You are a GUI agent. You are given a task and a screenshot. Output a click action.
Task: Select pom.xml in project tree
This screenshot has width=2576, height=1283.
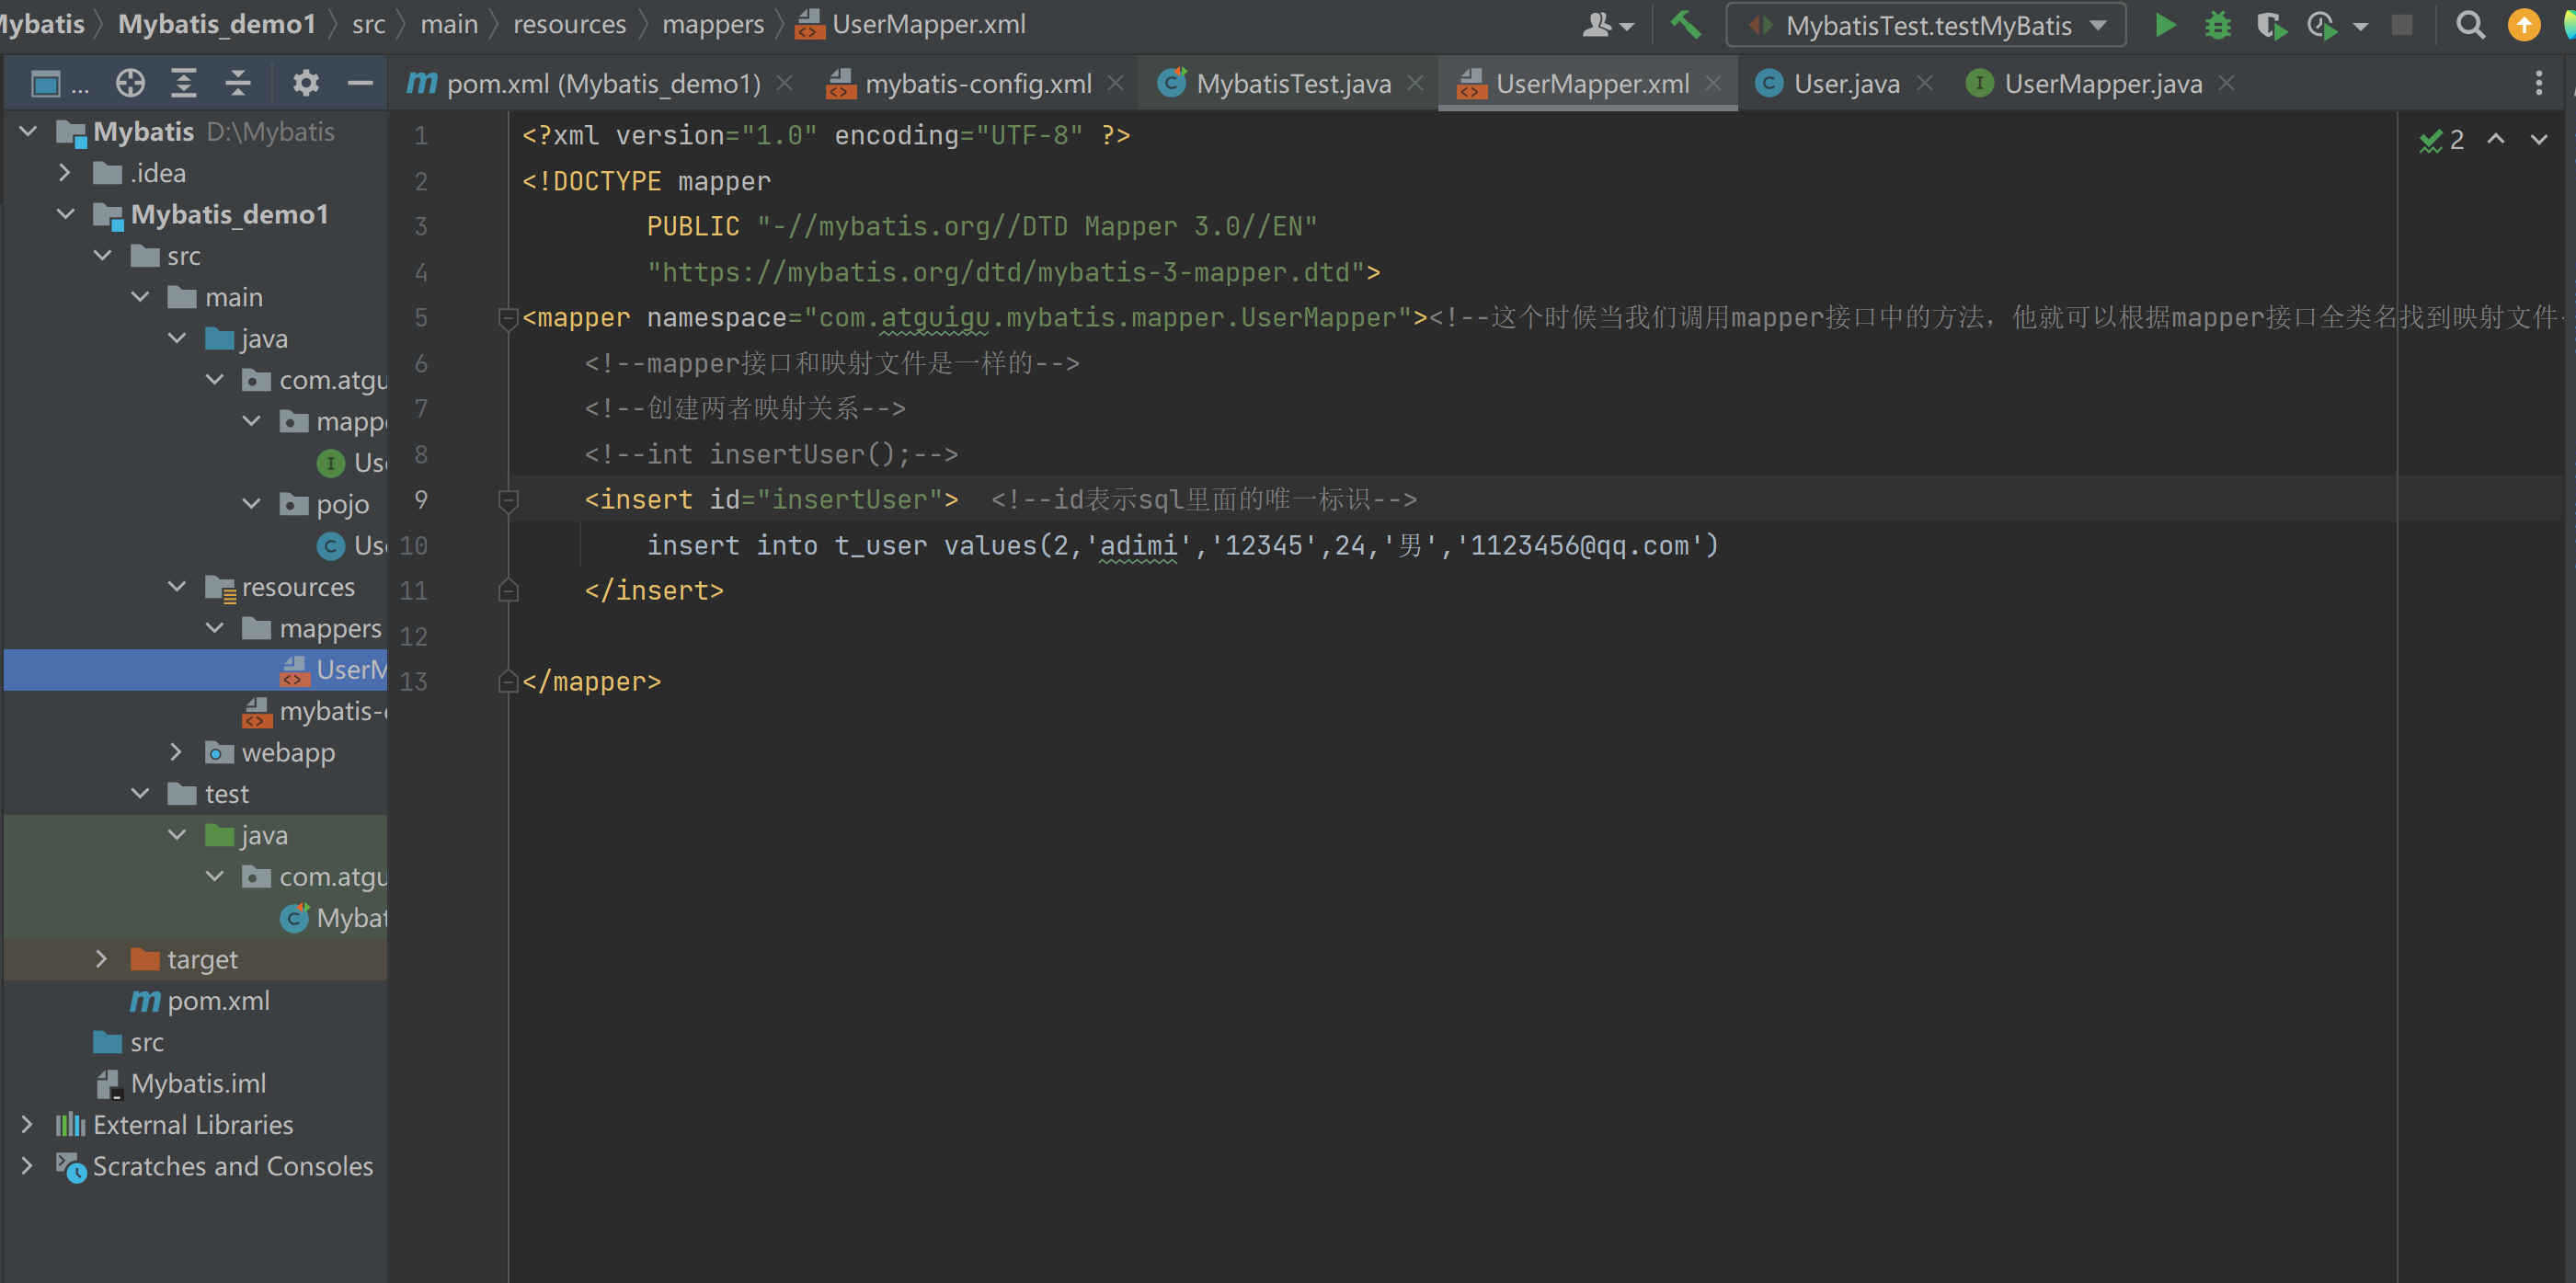[x=218, y=1001]
